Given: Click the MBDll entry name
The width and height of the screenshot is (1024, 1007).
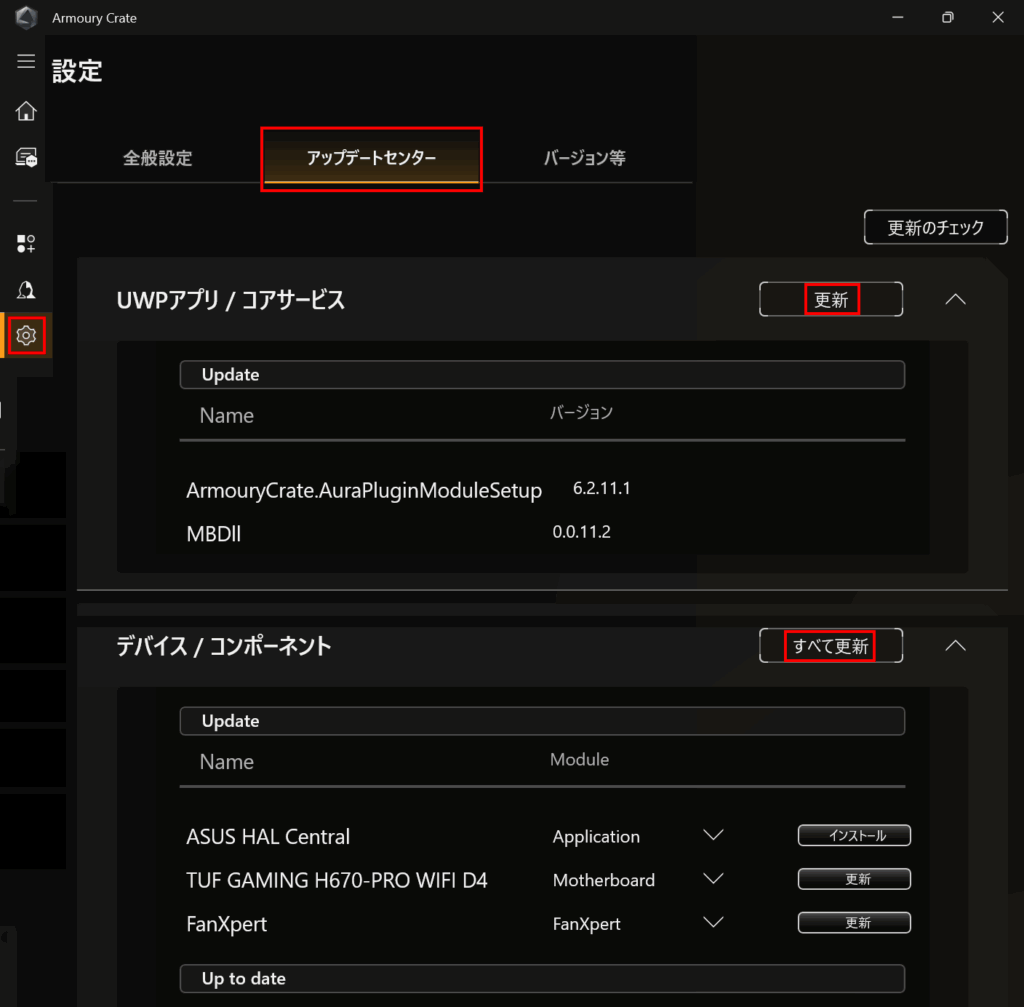Looking at the screenshot, I should pyautogui.click(x=214, y=534).
